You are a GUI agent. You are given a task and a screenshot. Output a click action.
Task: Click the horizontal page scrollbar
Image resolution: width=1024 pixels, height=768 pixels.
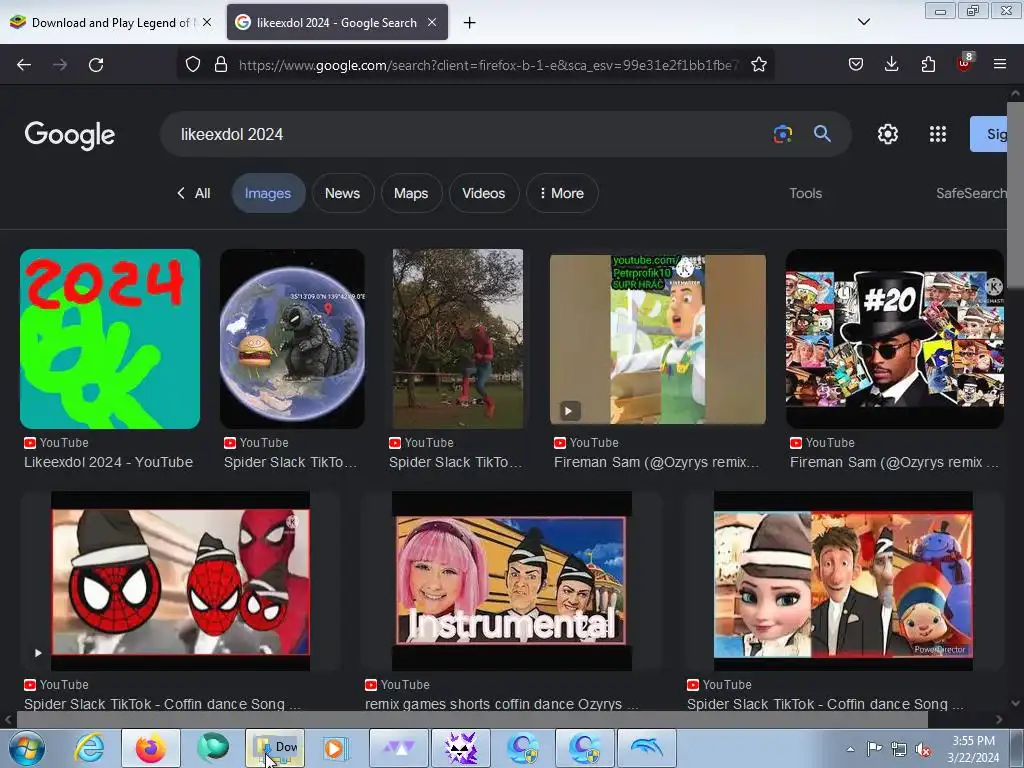click(472, 720)
